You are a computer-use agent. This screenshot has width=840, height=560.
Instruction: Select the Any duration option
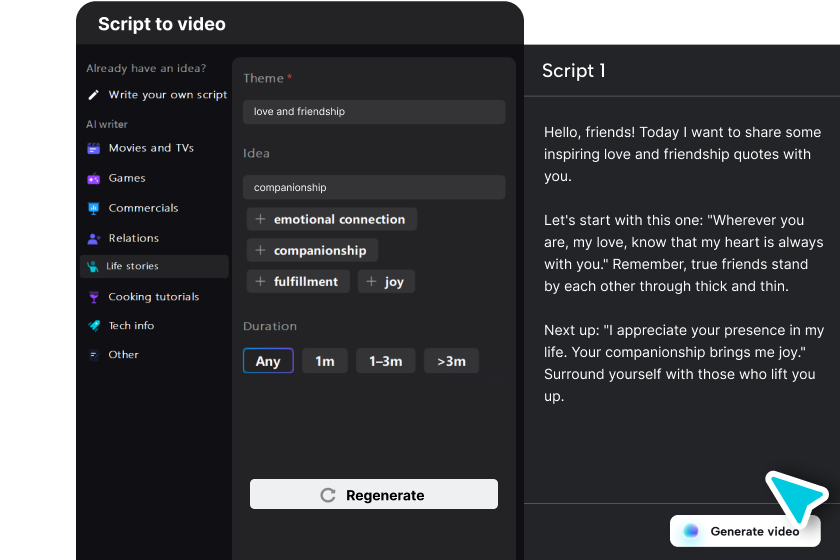click(x=268, y=361)
